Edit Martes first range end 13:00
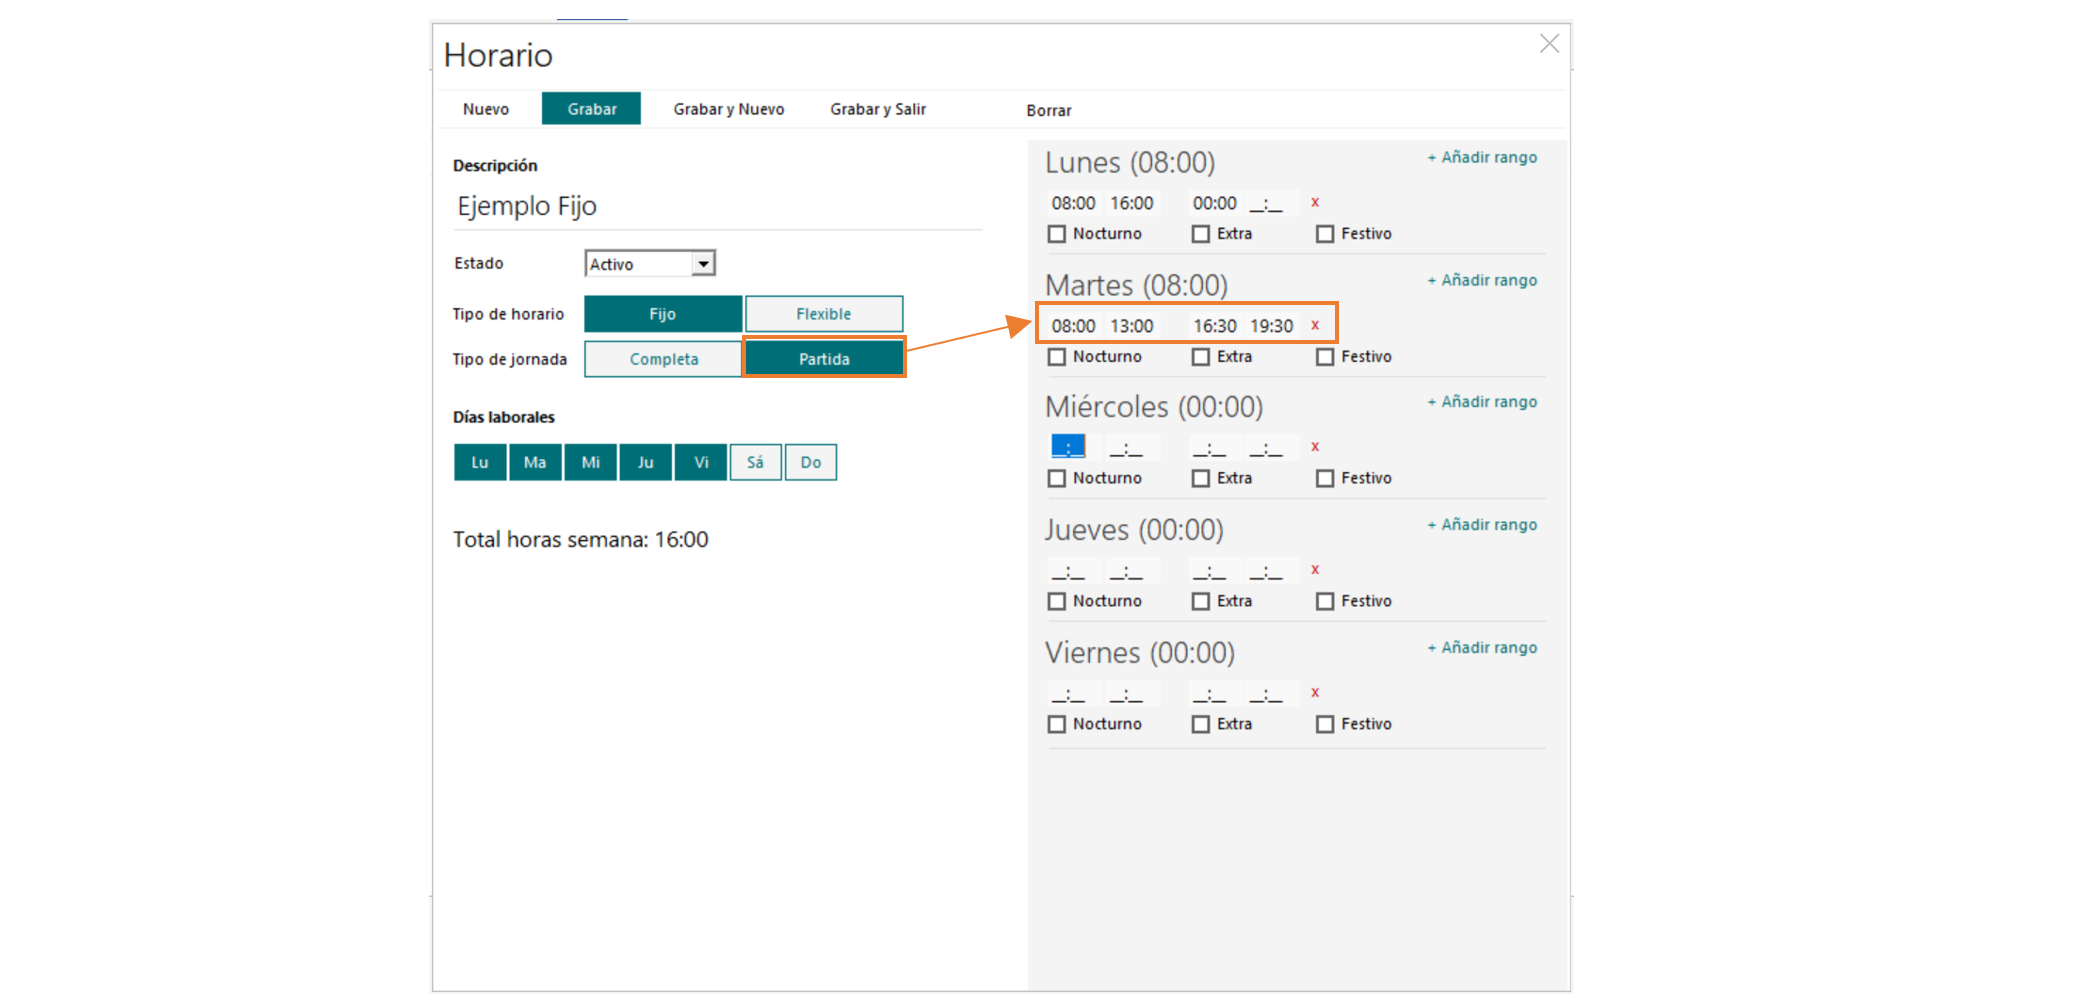This screenshot has height=1004, width=2090. coord(1132,326)
